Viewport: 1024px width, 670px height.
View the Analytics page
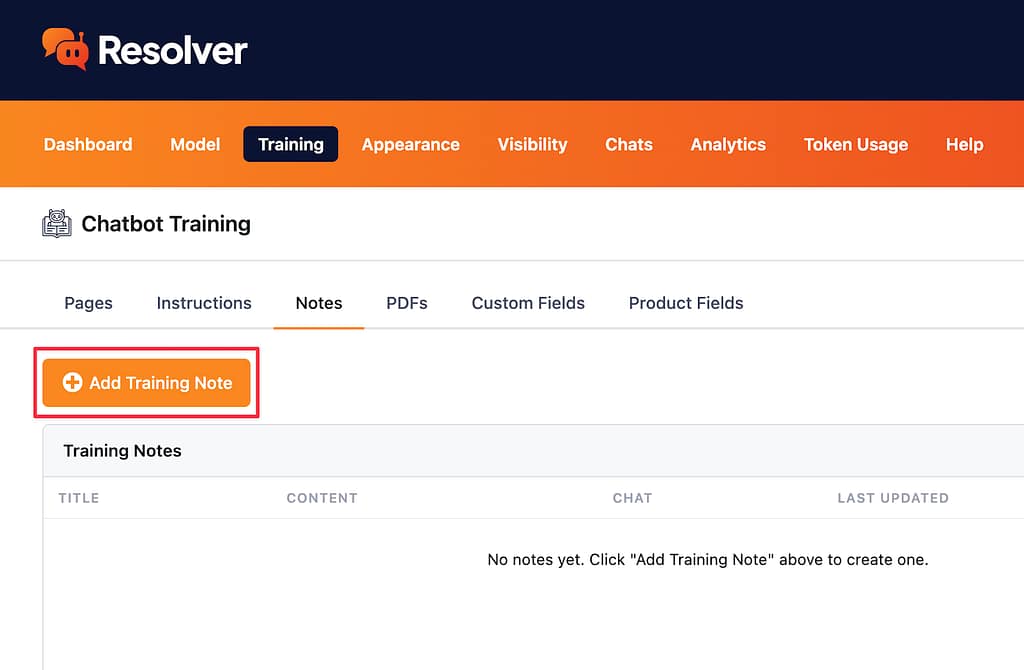(728, 144)
